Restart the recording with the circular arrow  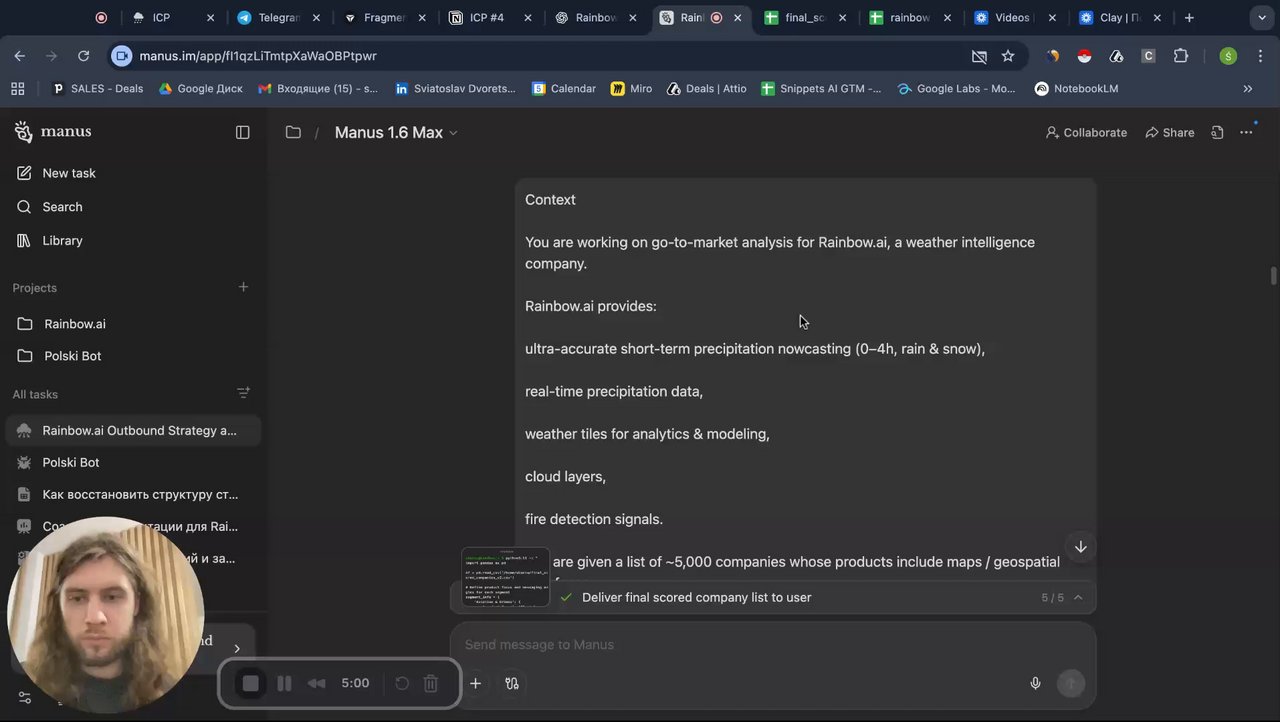(x=402, y=683)
